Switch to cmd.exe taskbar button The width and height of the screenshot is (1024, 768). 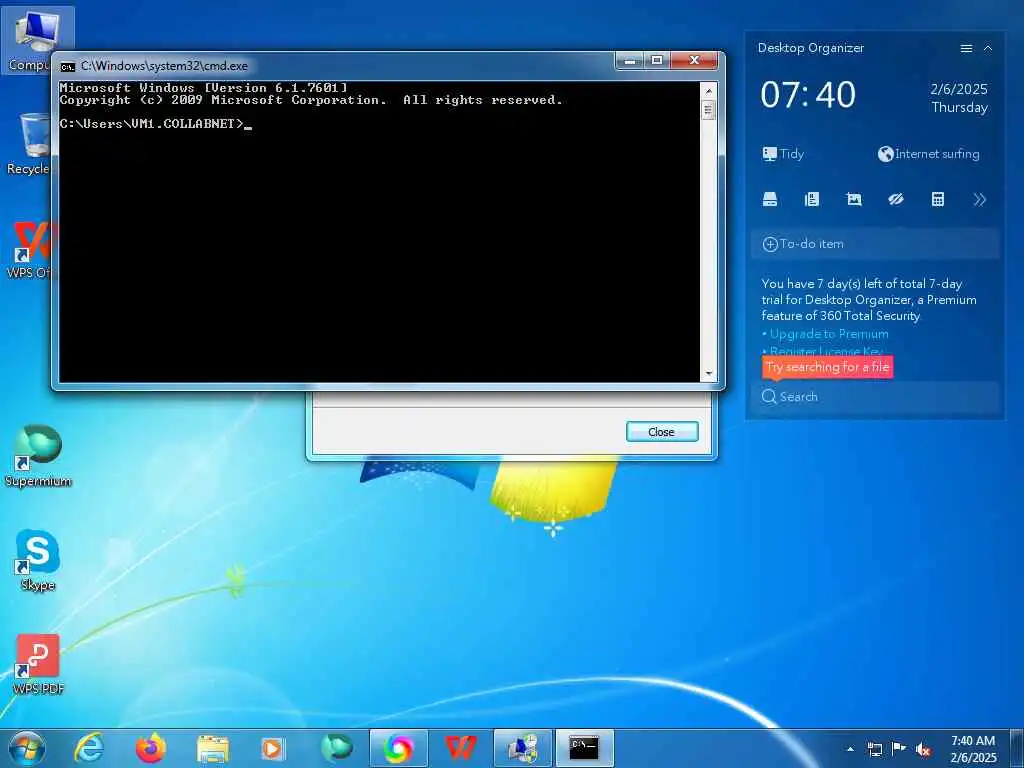click(x=584, y=748)
